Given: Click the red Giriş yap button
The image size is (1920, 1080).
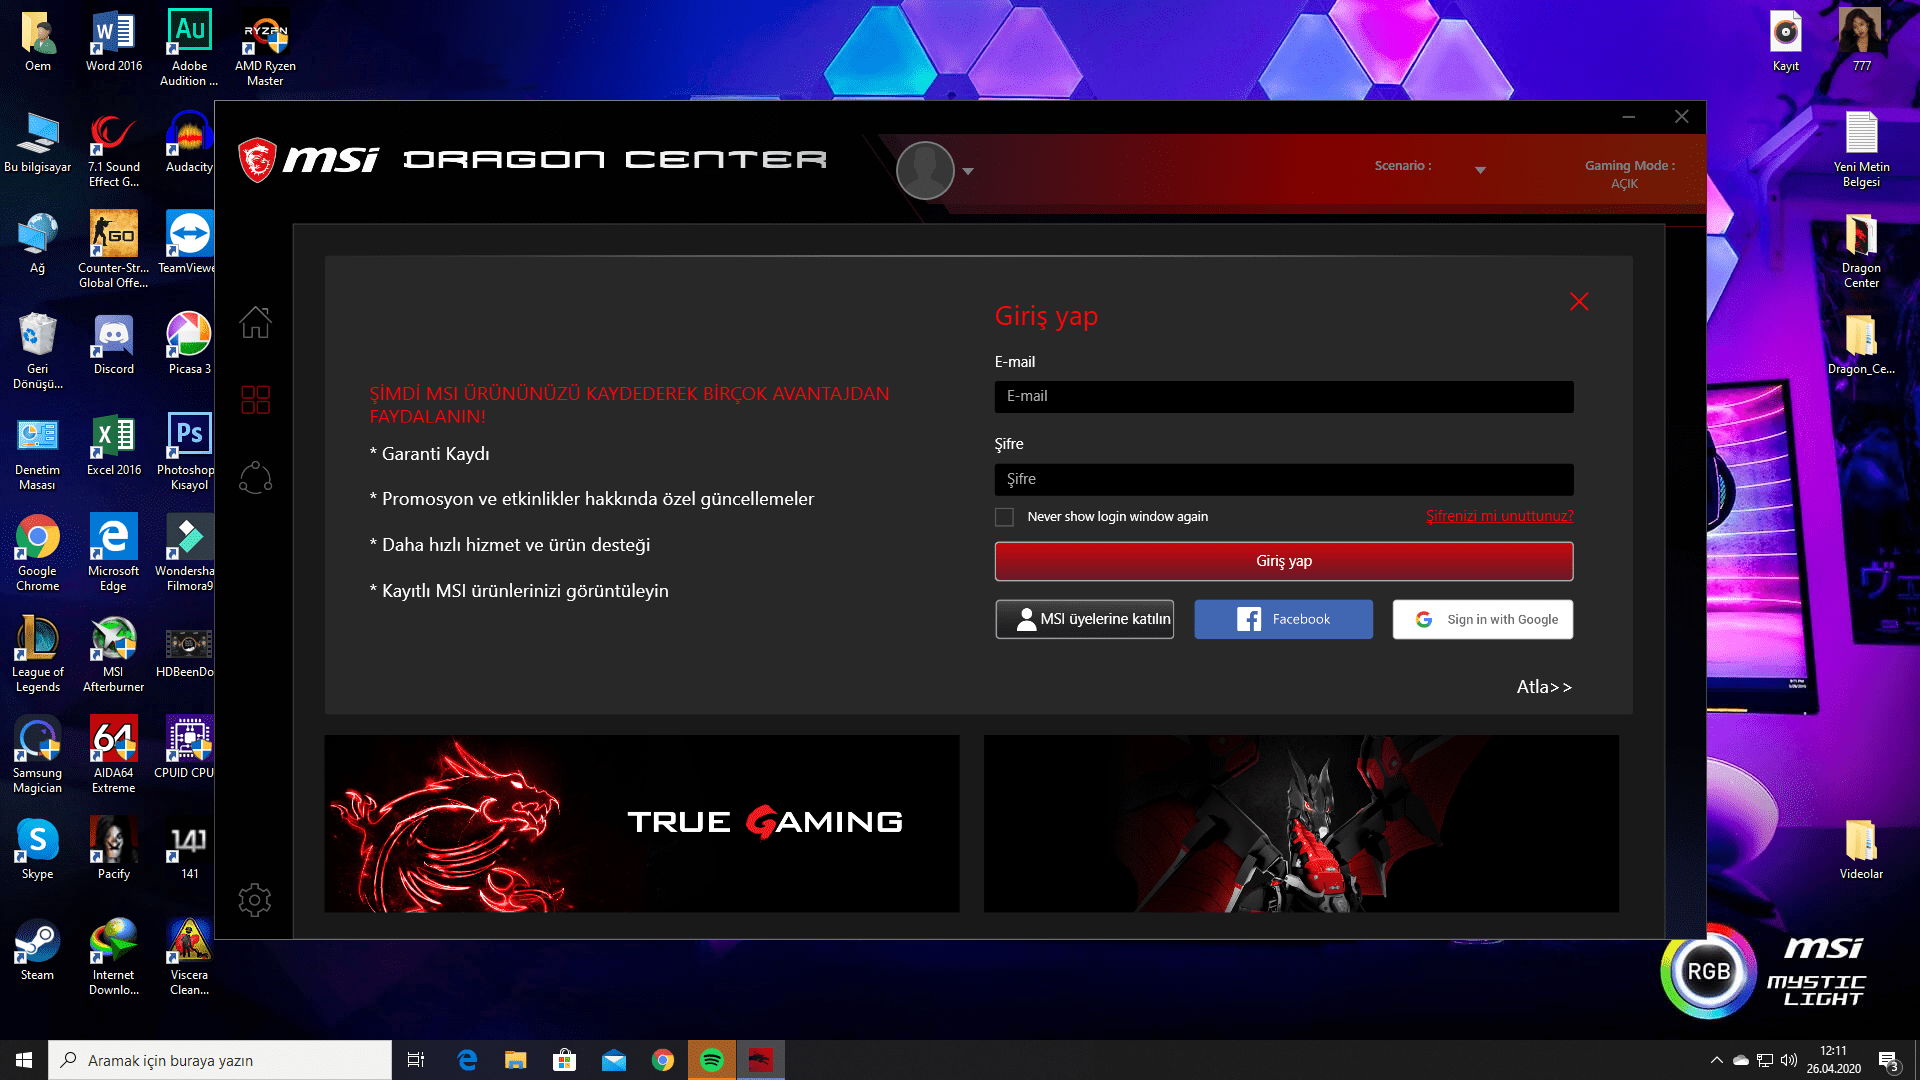Looking at the screenshot, I should coord(1283,561).
